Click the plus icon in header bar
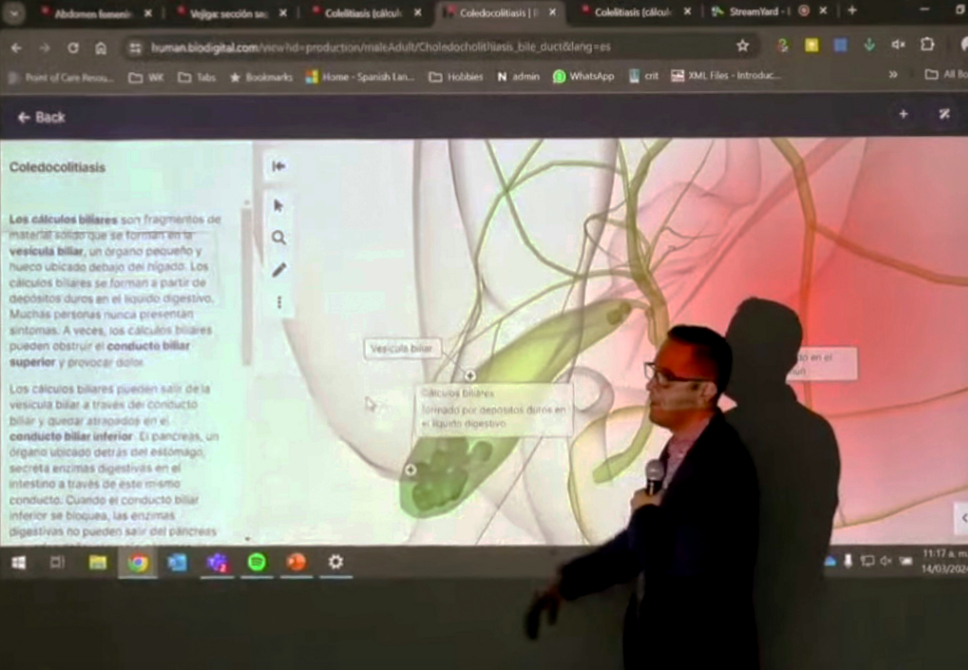This screenshot has width=968, height=670. (903, 114)
